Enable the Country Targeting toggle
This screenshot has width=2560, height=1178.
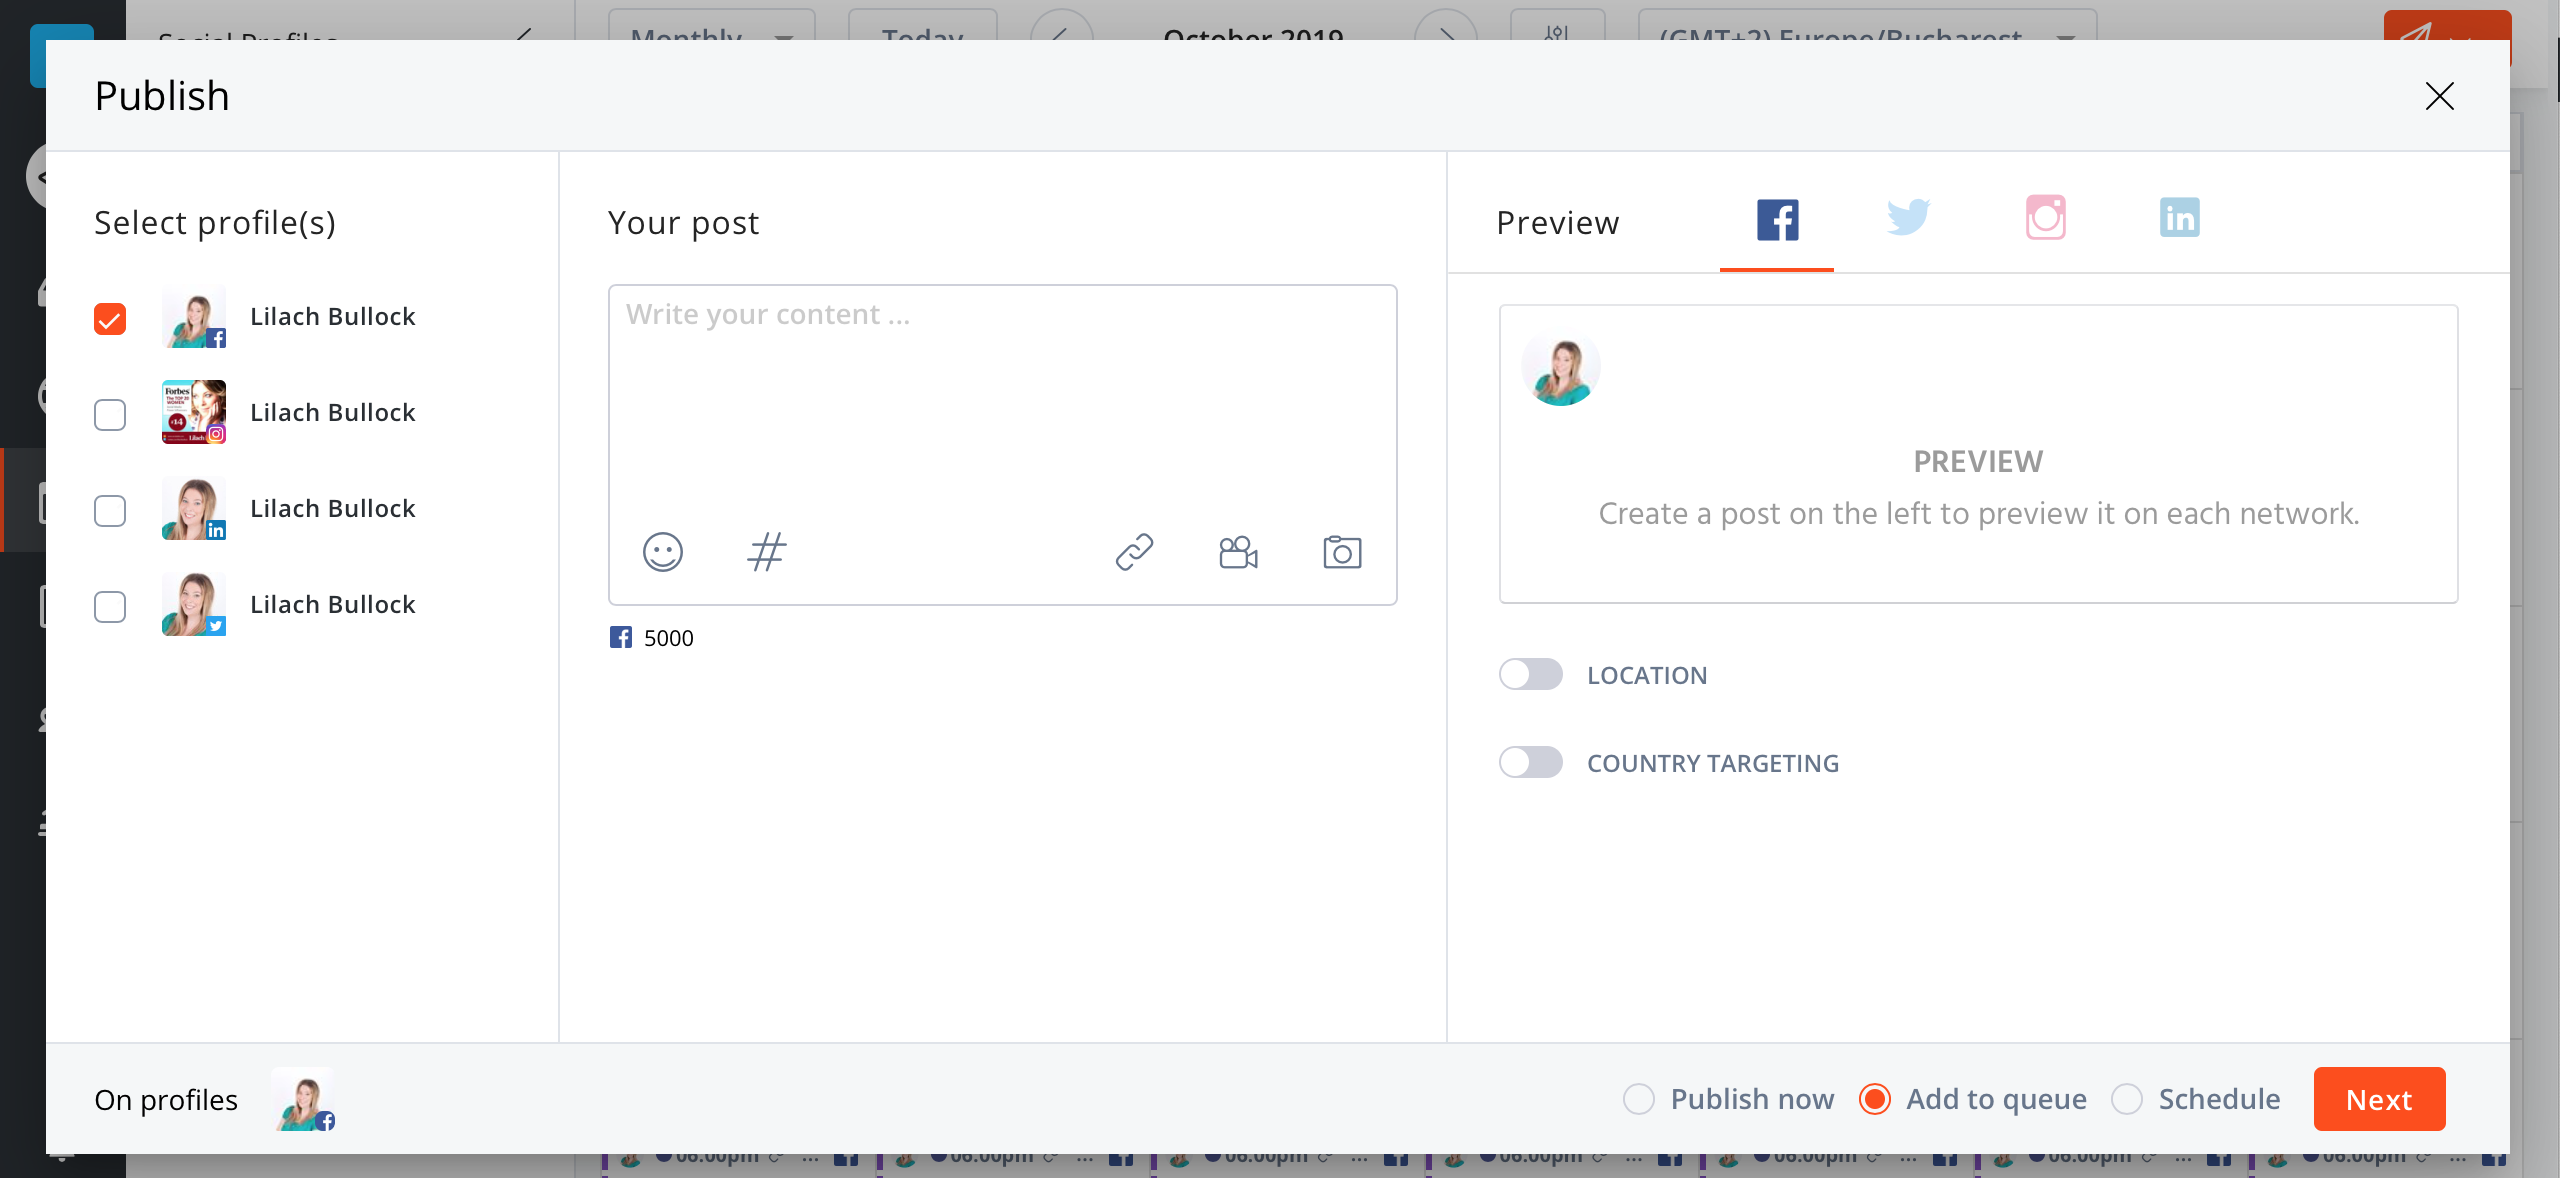(1528, 762)
